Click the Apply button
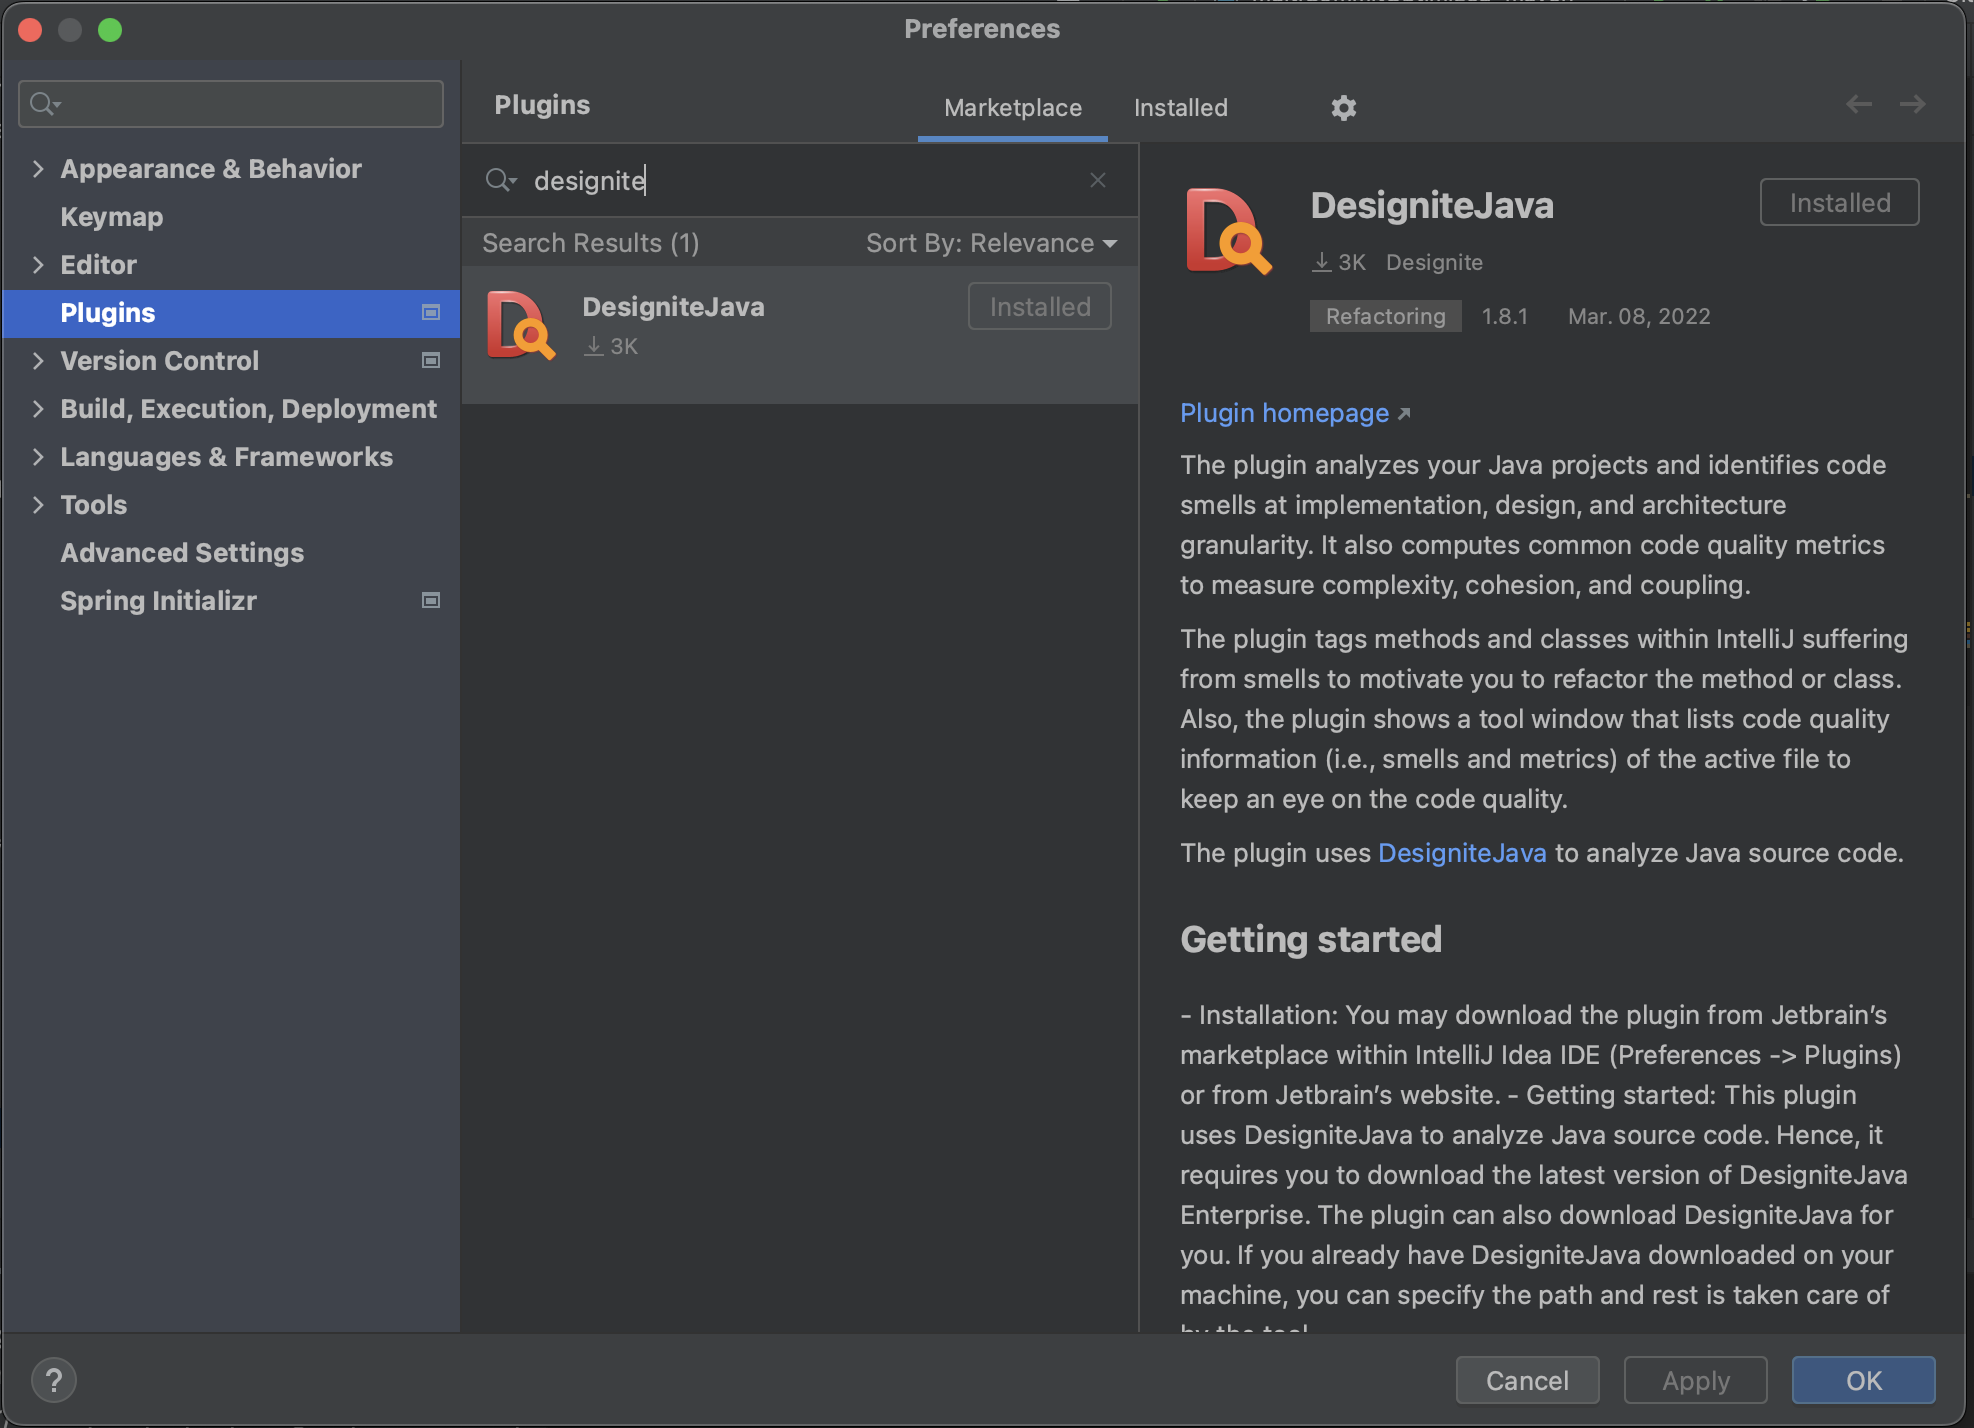1974x1428 pixels. (1695, 1380)
